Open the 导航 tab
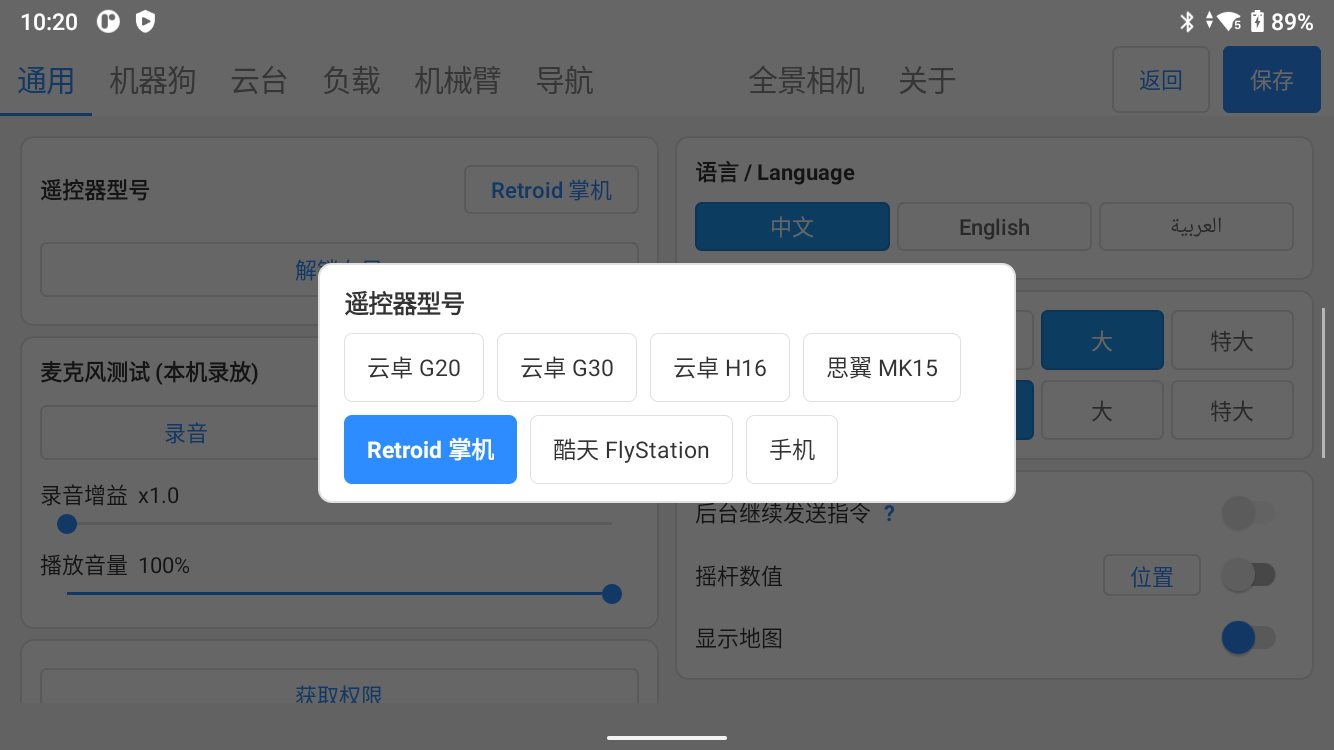The height and width of the screenshot is (750, 1334). [564, 80]
